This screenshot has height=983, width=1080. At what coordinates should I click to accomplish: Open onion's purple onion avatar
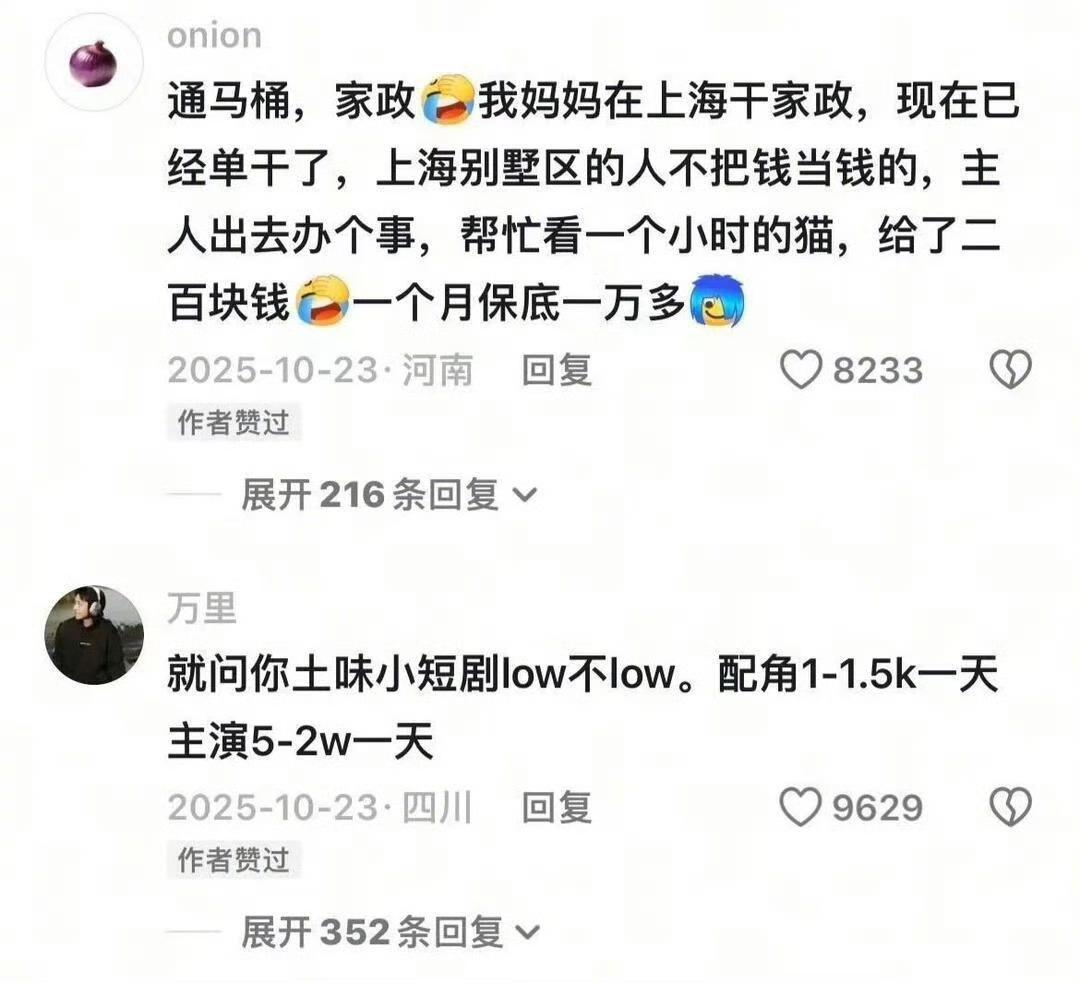coord(94,63)
